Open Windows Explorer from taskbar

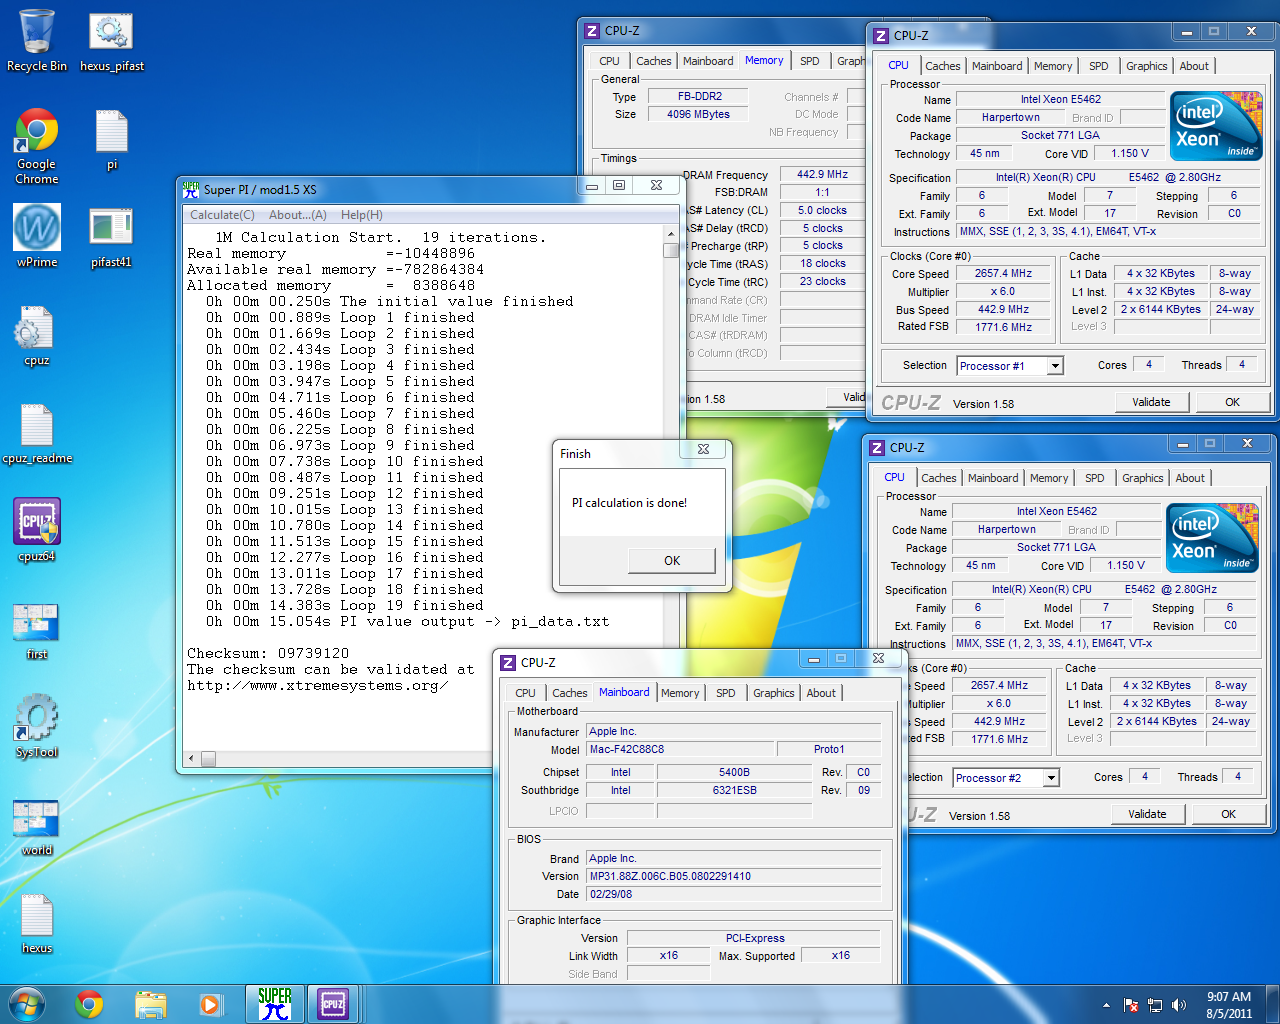tap(150, 1004)
